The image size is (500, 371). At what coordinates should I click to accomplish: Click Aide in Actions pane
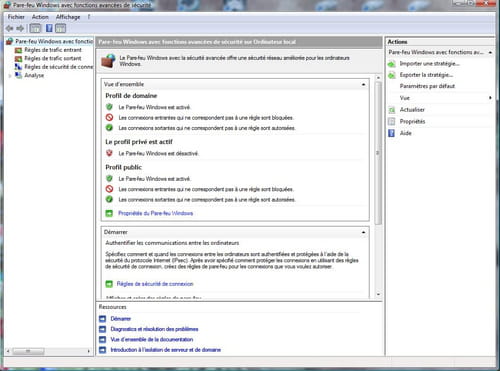coord(406,133)
